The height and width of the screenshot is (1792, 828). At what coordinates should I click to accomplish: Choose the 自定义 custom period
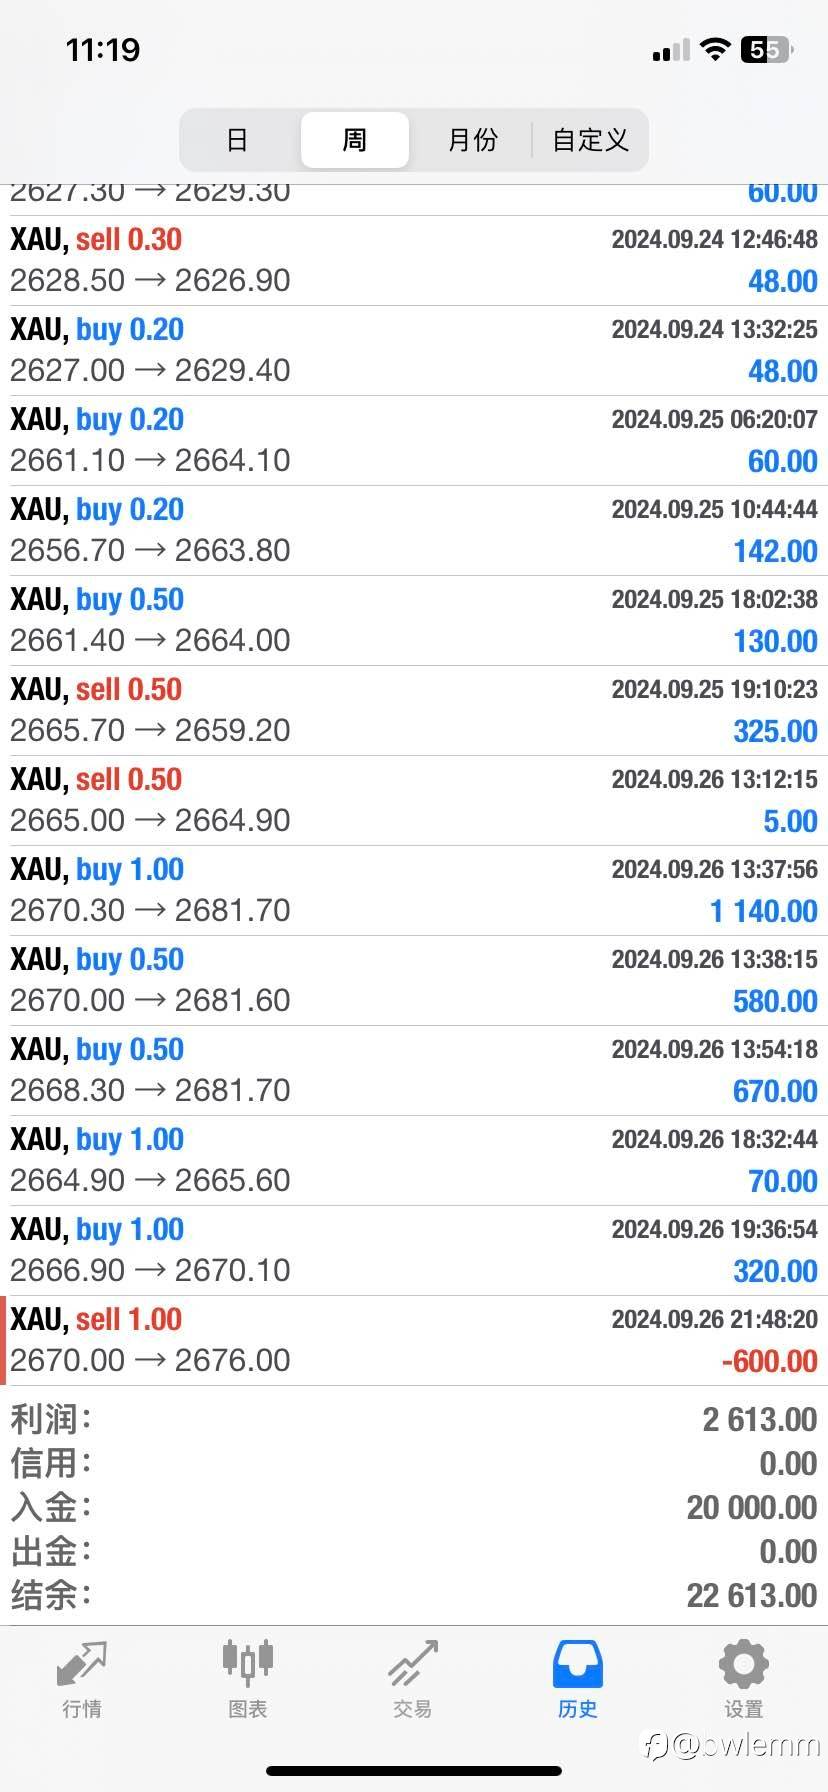(590, 140)
